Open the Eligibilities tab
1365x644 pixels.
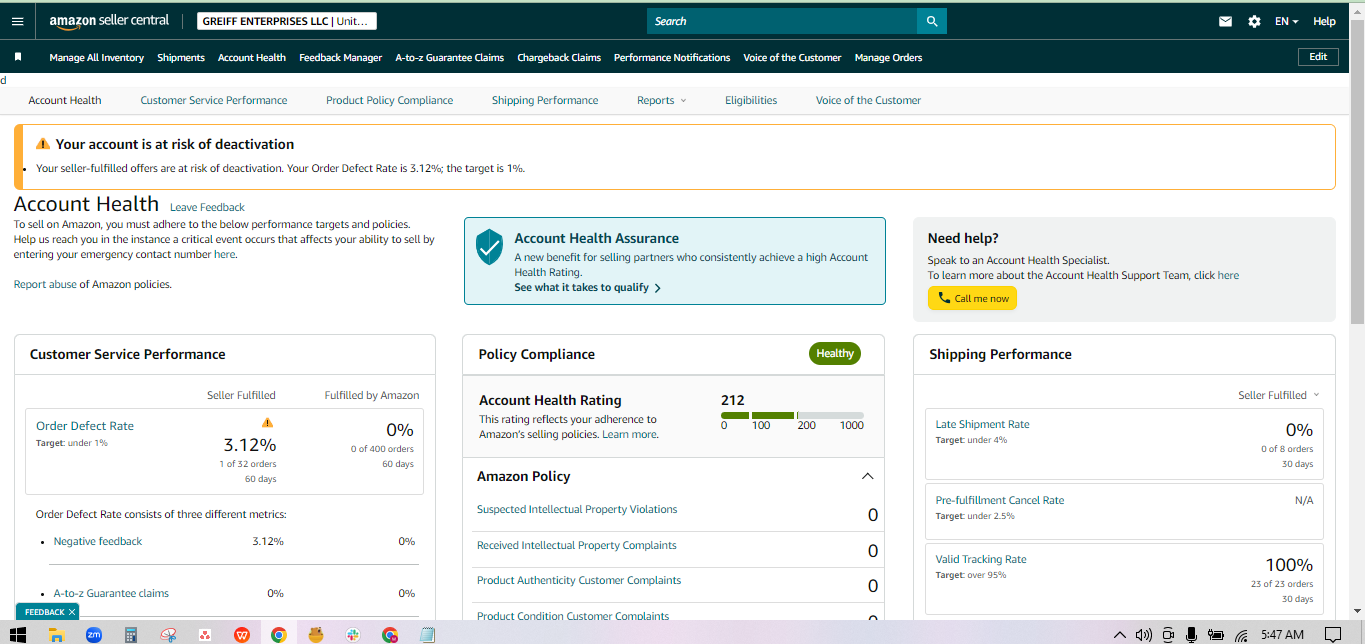[x=751, y=100]
